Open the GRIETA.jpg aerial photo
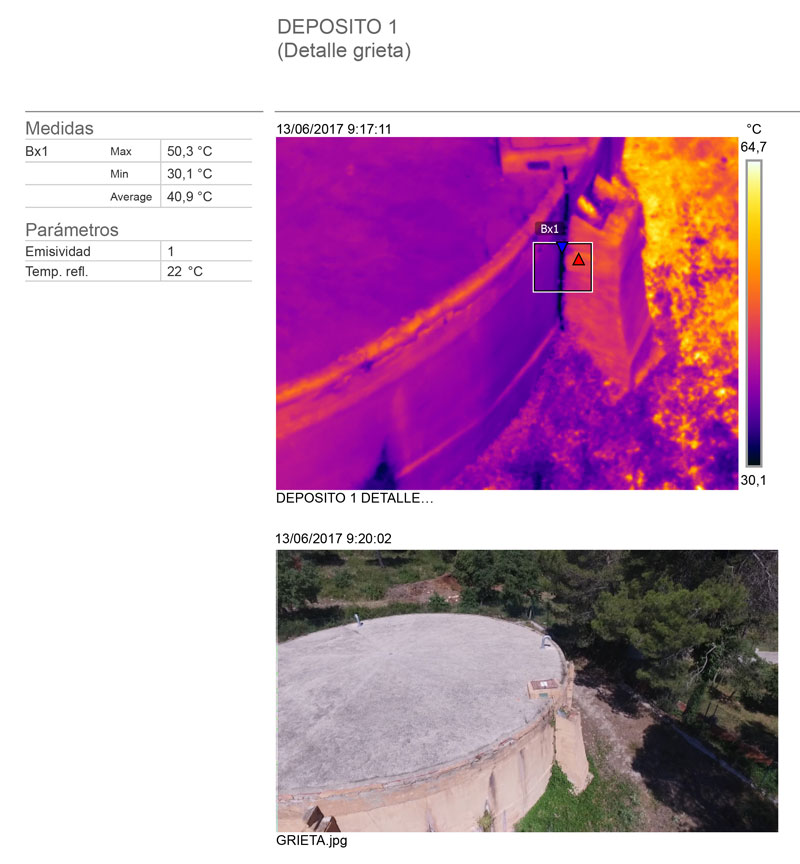The image size is (800, 864). 527,690
